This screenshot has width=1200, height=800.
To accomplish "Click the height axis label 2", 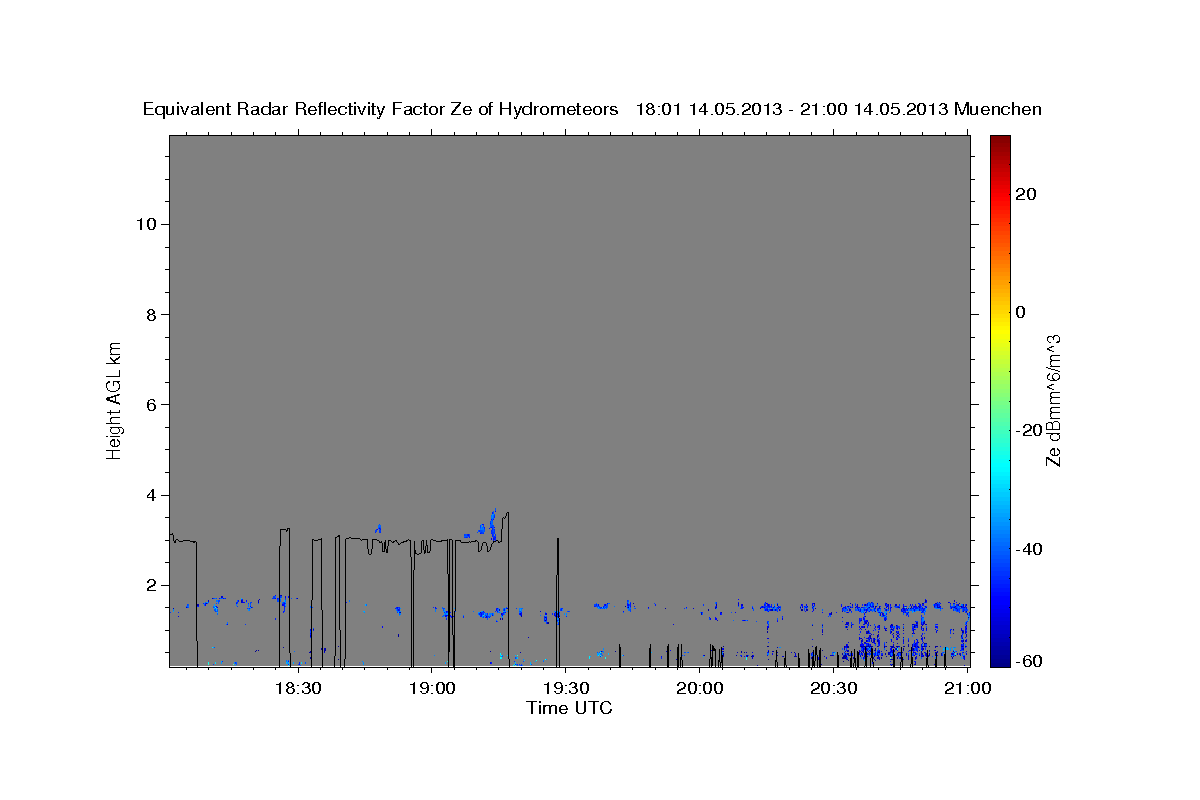I will [149, 585].
